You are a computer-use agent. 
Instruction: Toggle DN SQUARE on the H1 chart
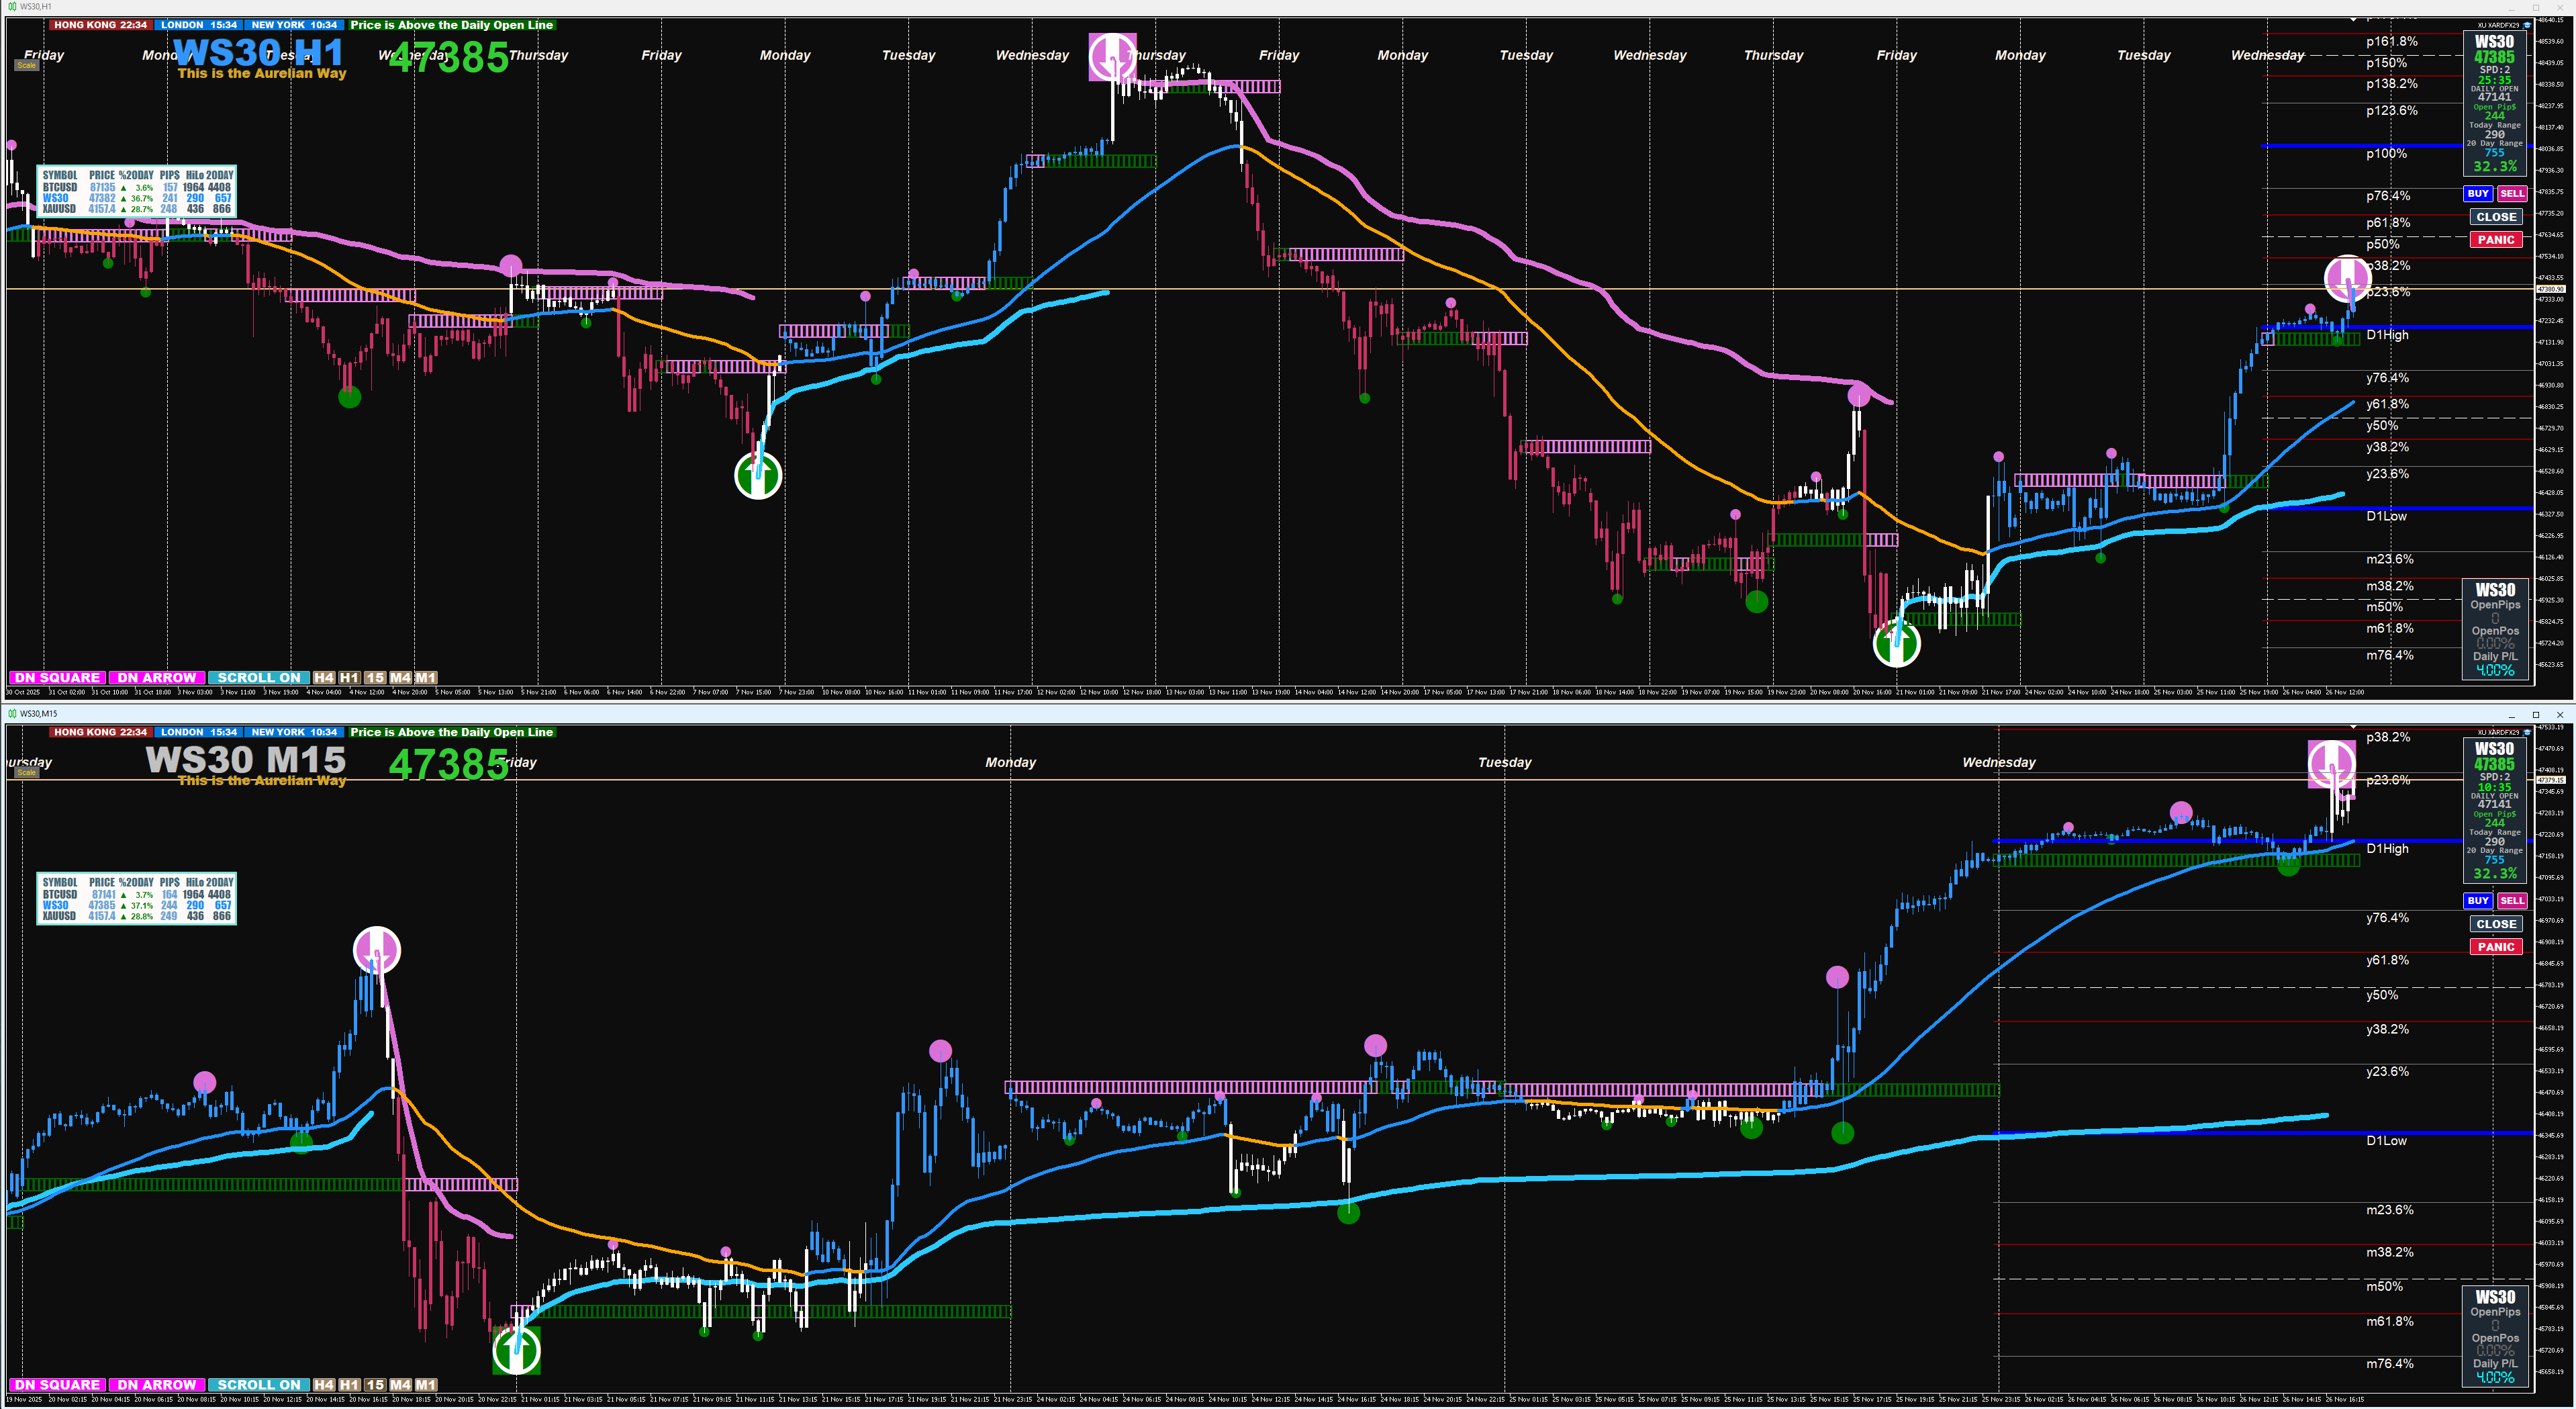click(x=57, y=678)
